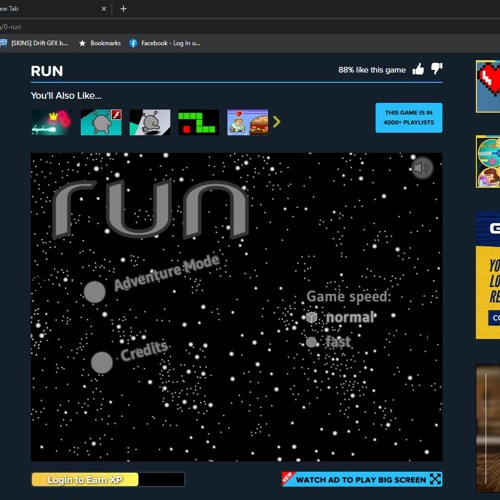Open a new browser tab
Screen dimensions: 500x500
point(123,9)
